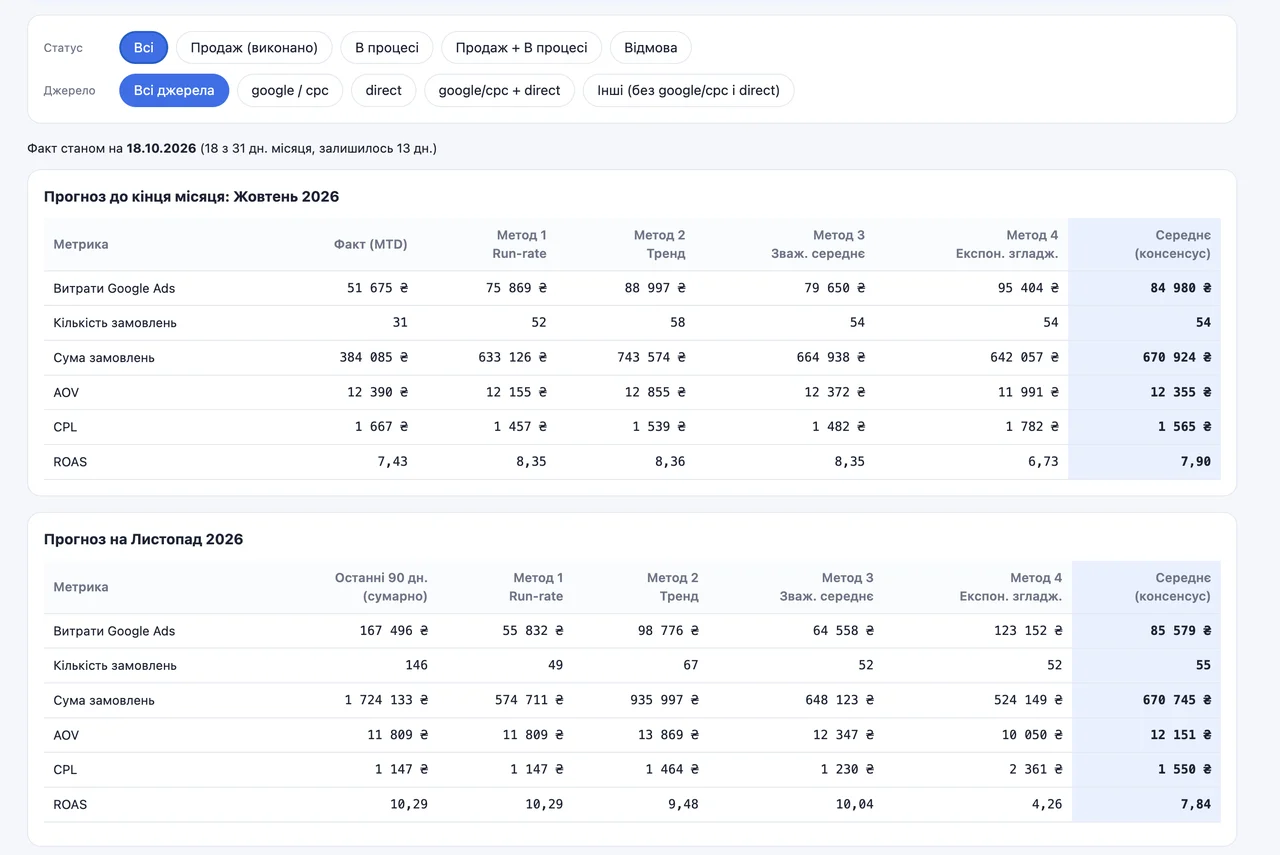The image size is (1280, 855).
Task: Select the 'Всі' status filter
Action: pos(144,47)
